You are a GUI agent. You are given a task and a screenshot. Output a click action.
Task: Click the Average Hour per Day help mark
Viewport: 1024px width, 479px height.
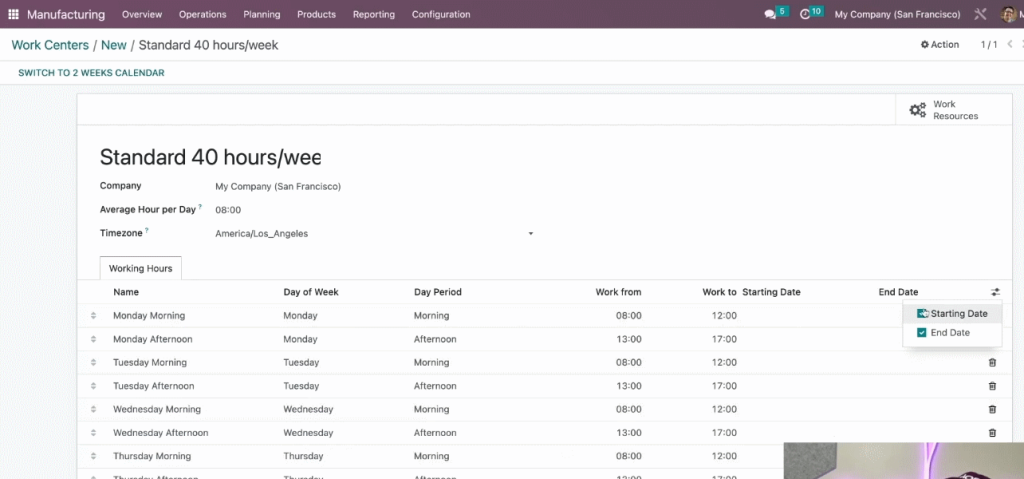coord(200,206)
